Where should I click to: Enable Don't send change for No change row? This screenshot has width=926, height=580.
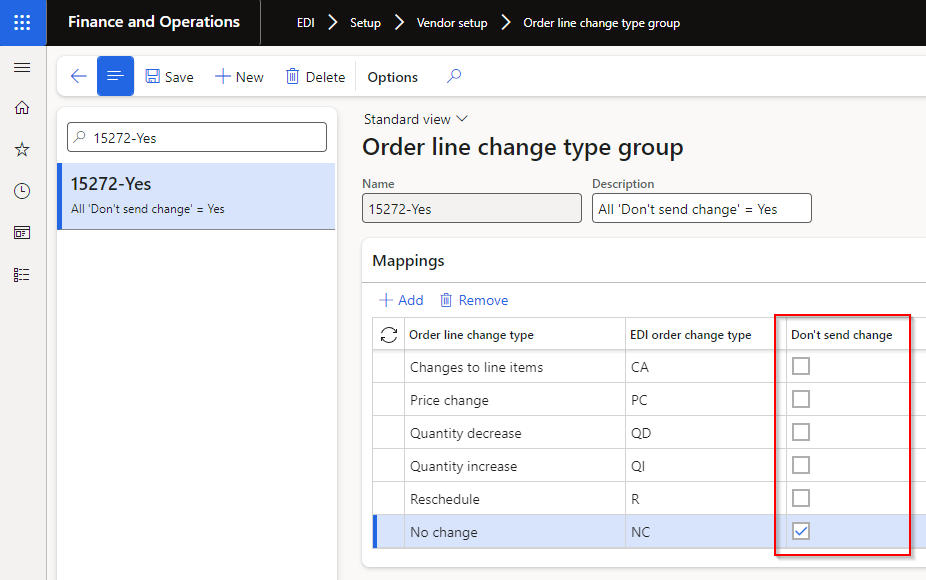point(800,531)
